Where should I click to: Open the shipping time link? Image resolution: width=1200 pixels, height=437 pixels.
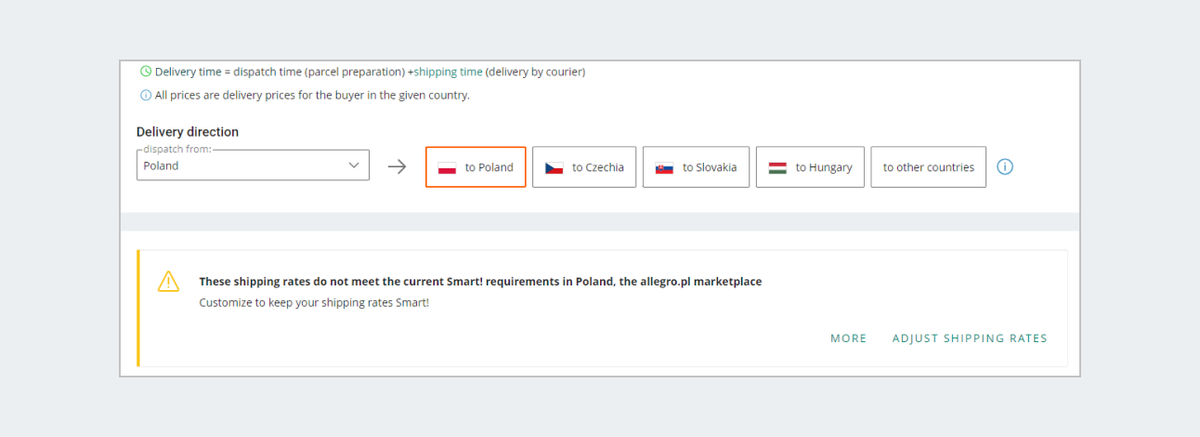(448, 72)
